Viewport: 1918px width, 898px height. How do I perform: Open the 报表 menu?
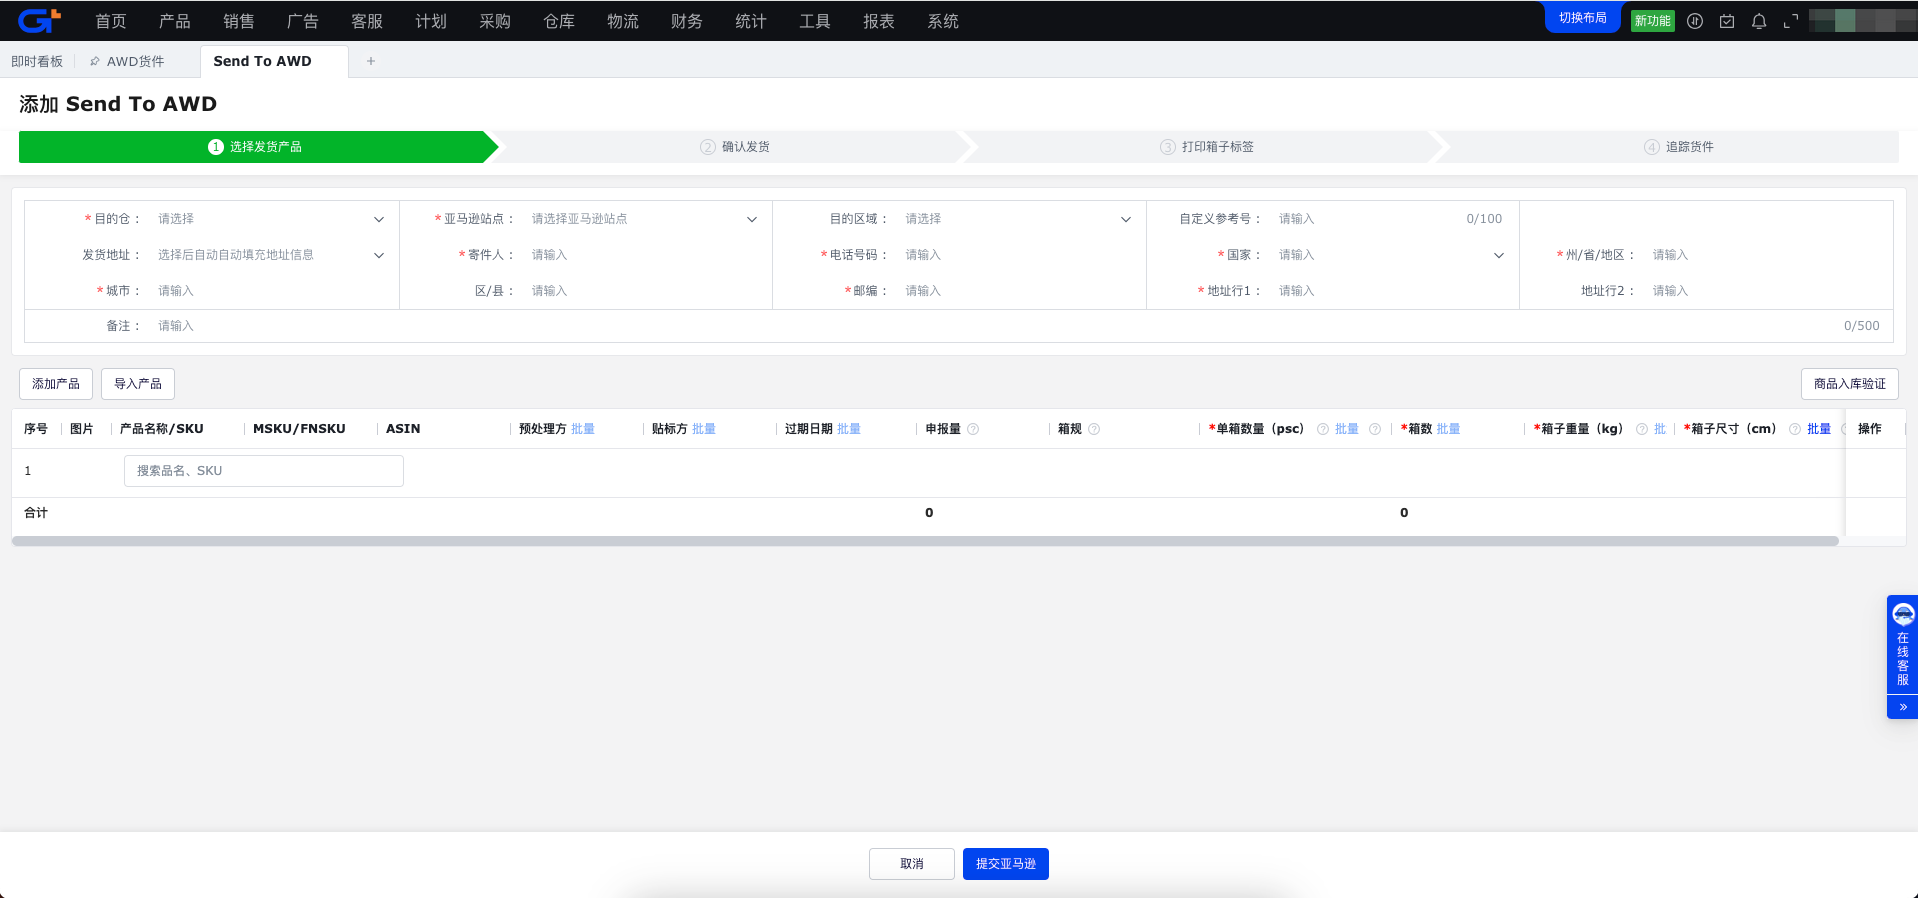[879, 21]
